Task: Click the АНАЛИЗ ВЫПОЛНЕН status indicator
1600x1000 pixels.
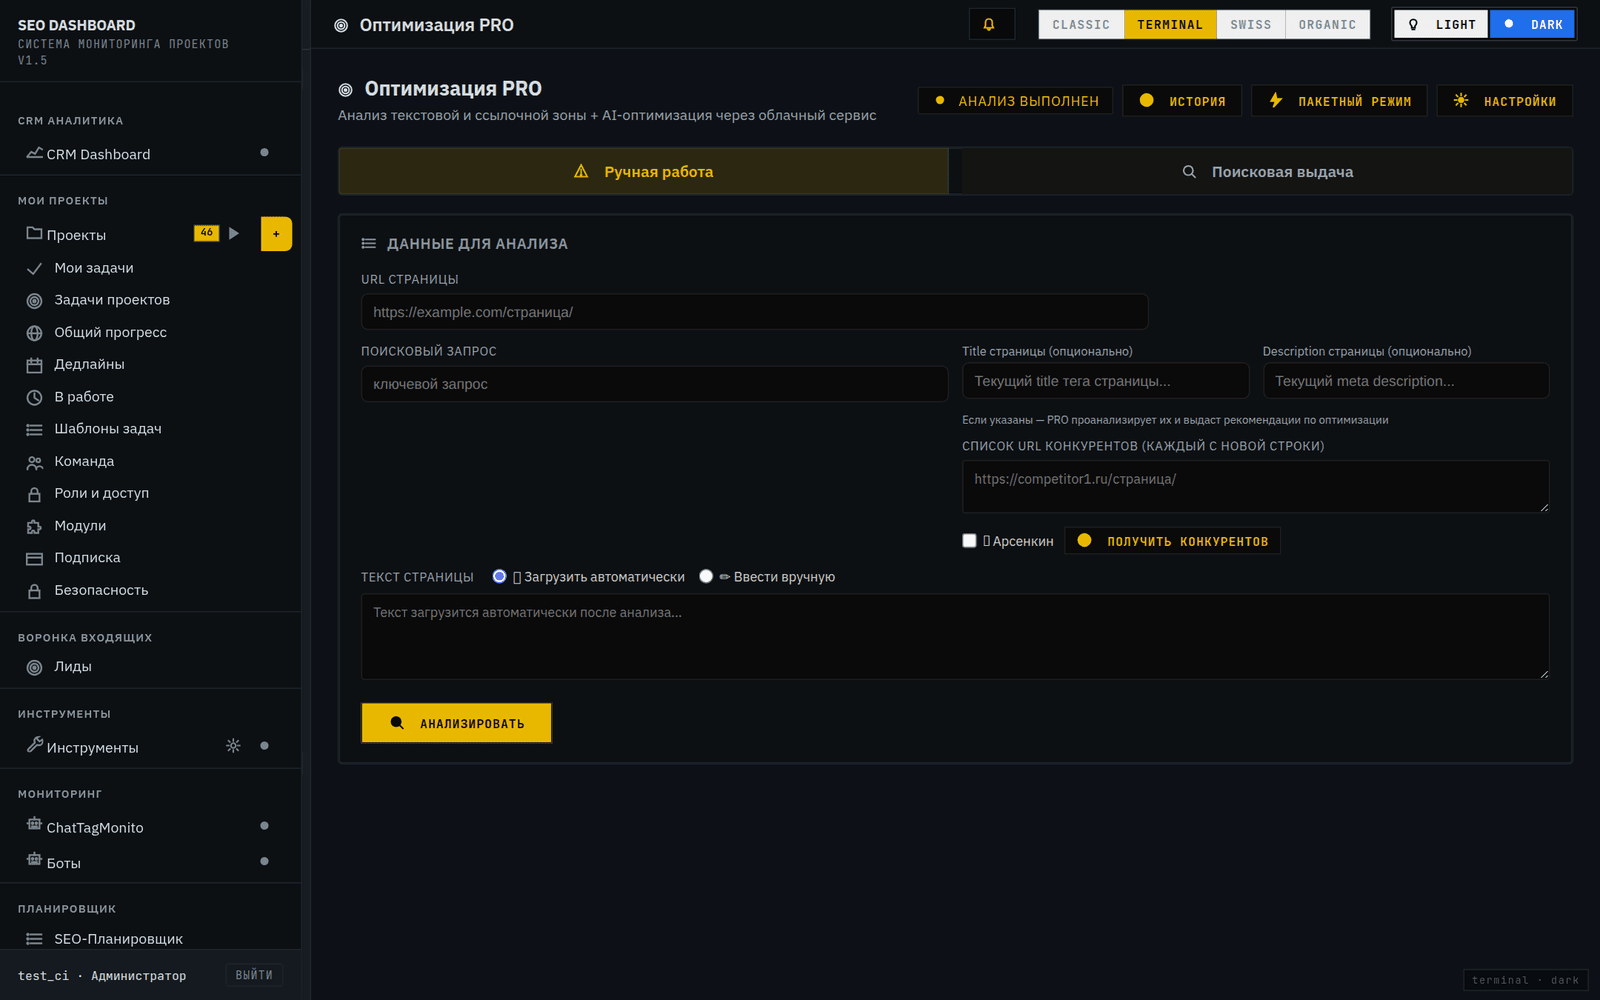Action: pyautogui.click(x=1015, y=101)
